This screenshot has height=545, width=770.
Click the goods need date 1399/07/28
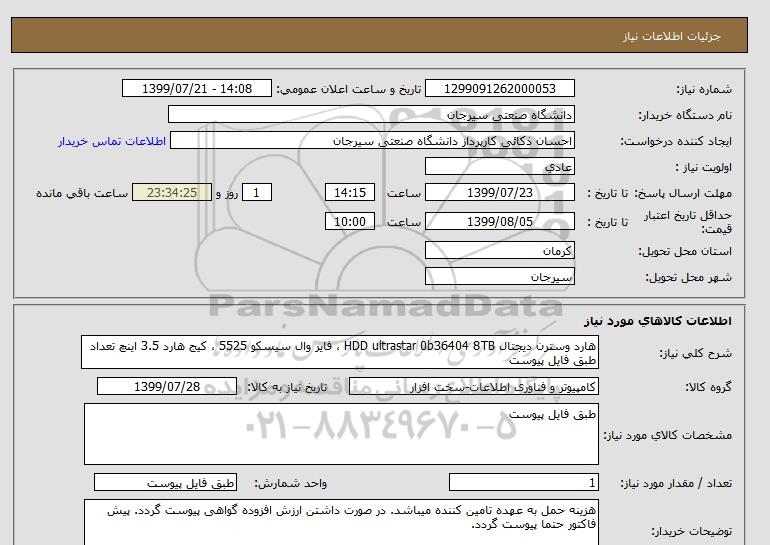[167, 386]
